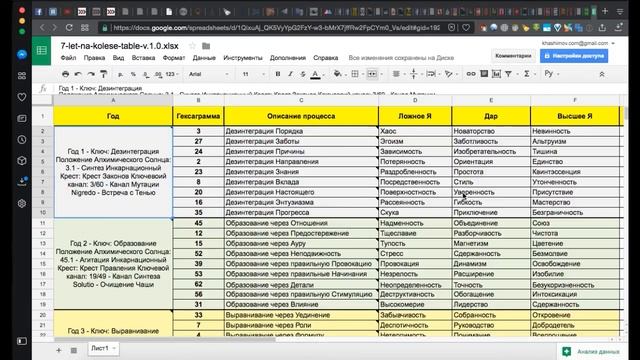Reload the page in browser
This screenshot has height=360, width=640.
69,28
